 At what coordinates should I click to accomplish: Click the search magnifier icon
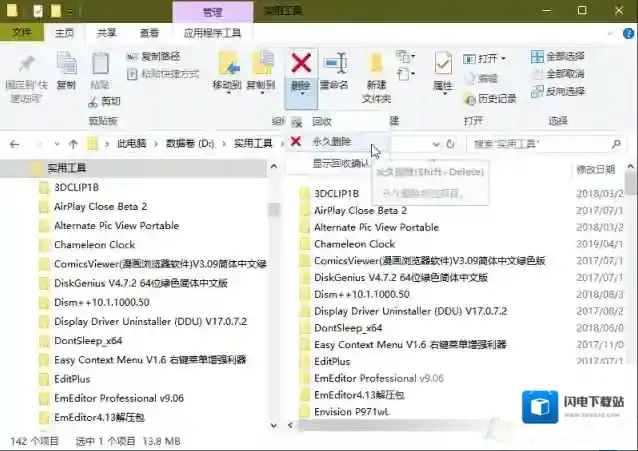click(616, 144)
